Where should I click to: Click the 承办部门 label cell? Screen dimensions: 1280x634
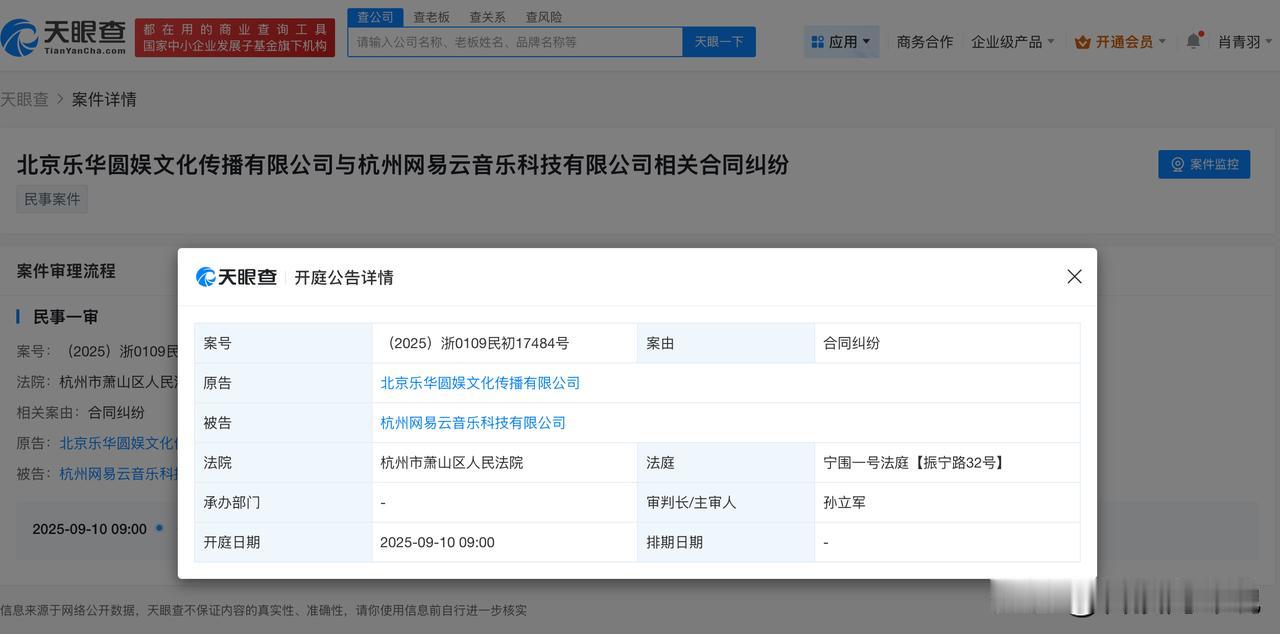[283, 503]
